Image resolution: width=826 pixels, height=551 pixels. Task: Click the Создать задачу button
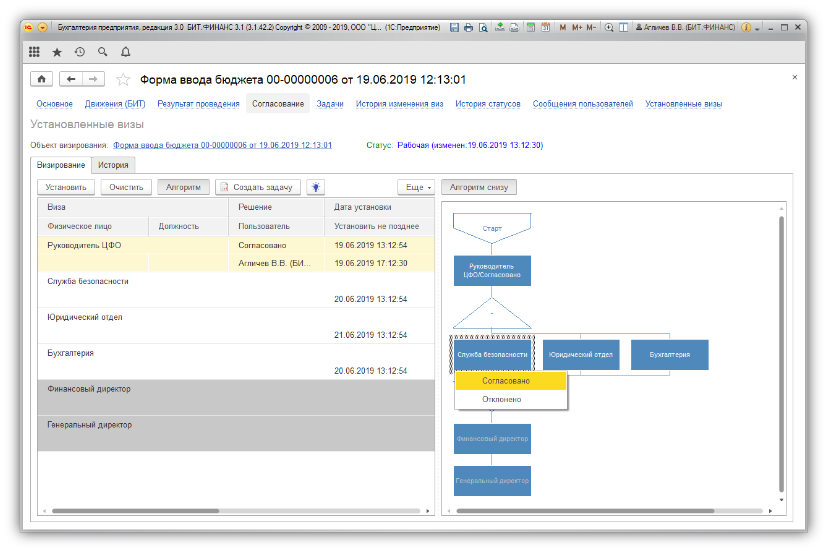tap(256, 187)
